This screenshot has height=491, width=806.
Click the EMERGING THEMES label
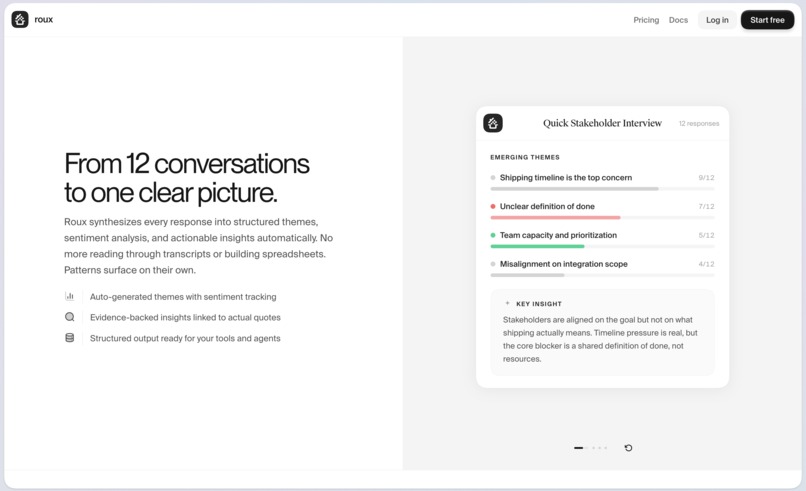coord(525,157)
